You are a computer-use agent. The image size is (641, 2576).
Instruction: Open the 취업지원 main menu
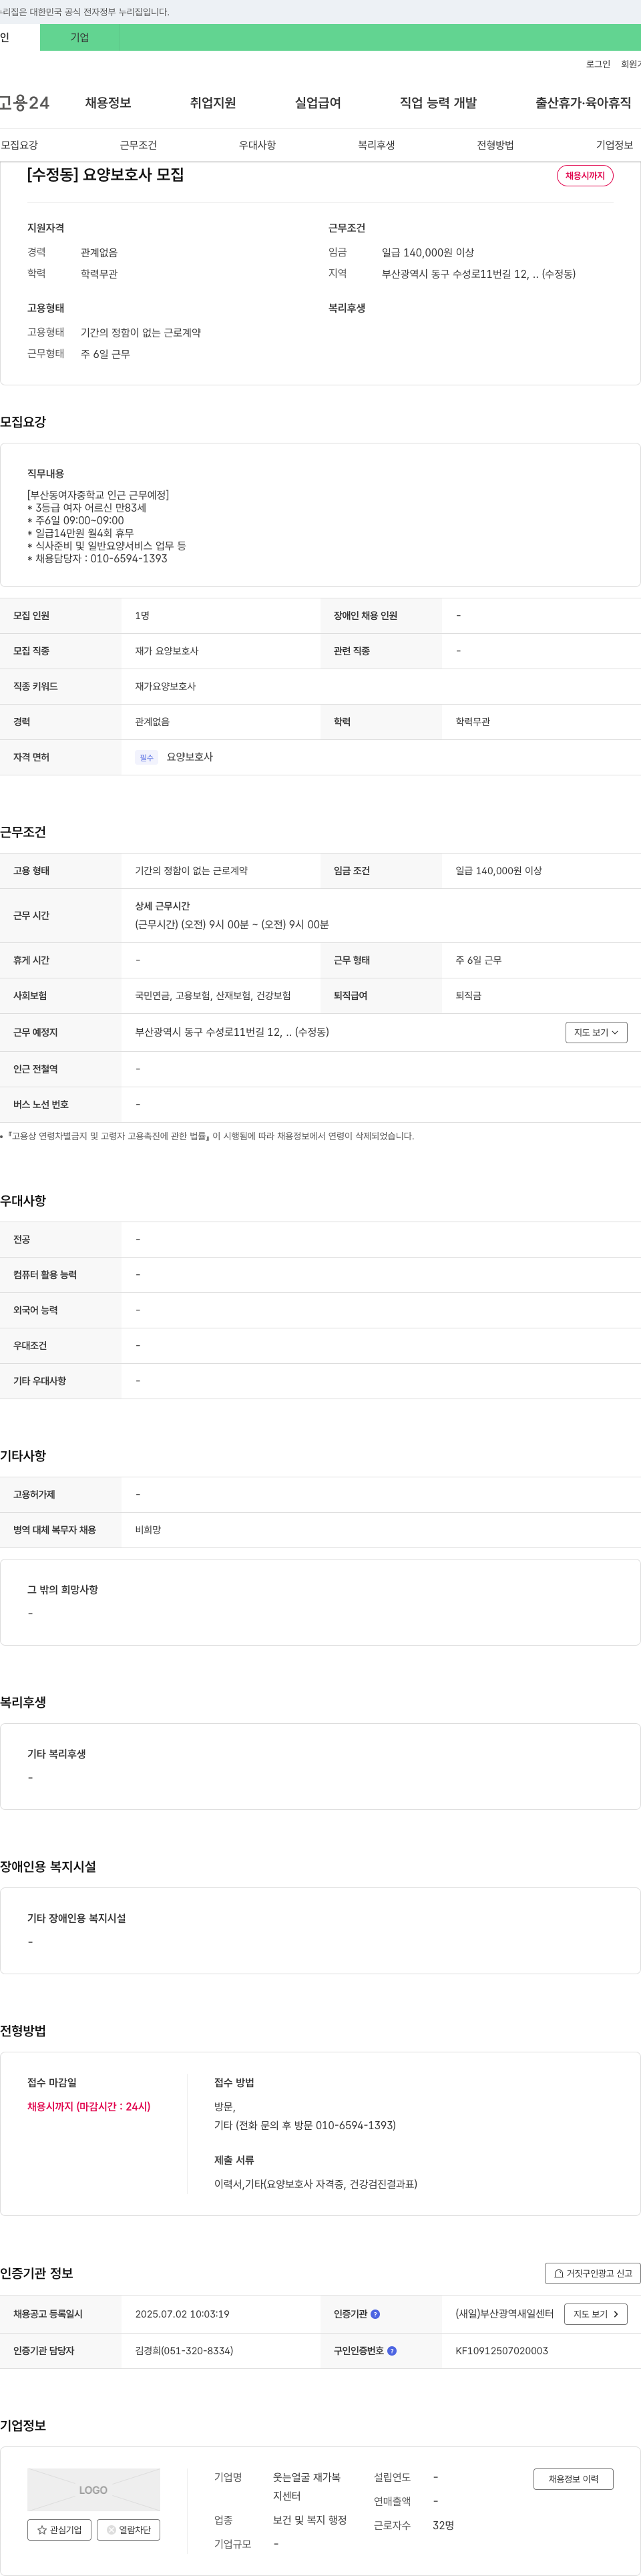tap(213, 103)
